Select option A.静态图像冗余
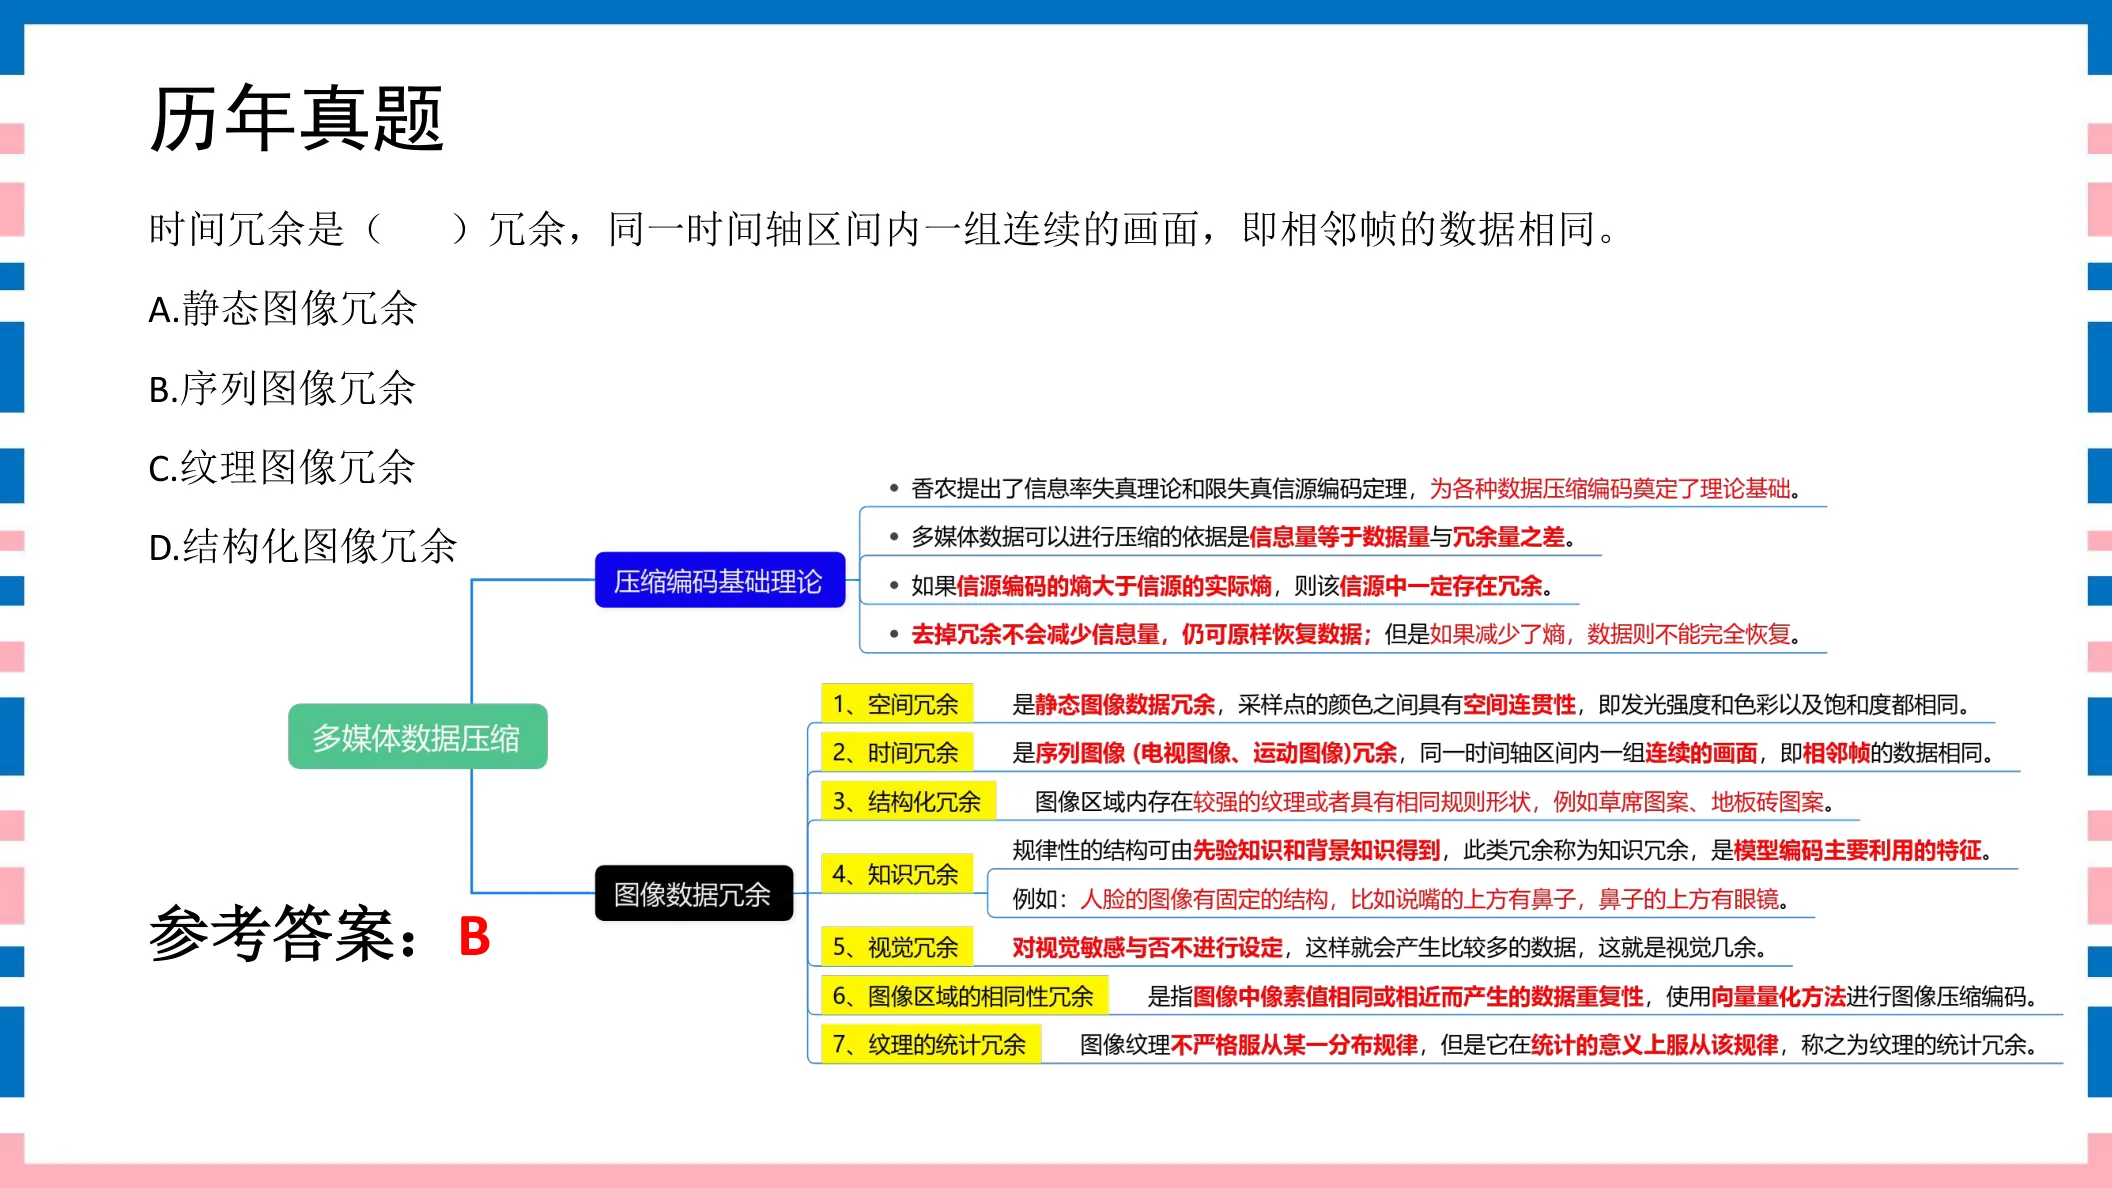 pos(282,308)
